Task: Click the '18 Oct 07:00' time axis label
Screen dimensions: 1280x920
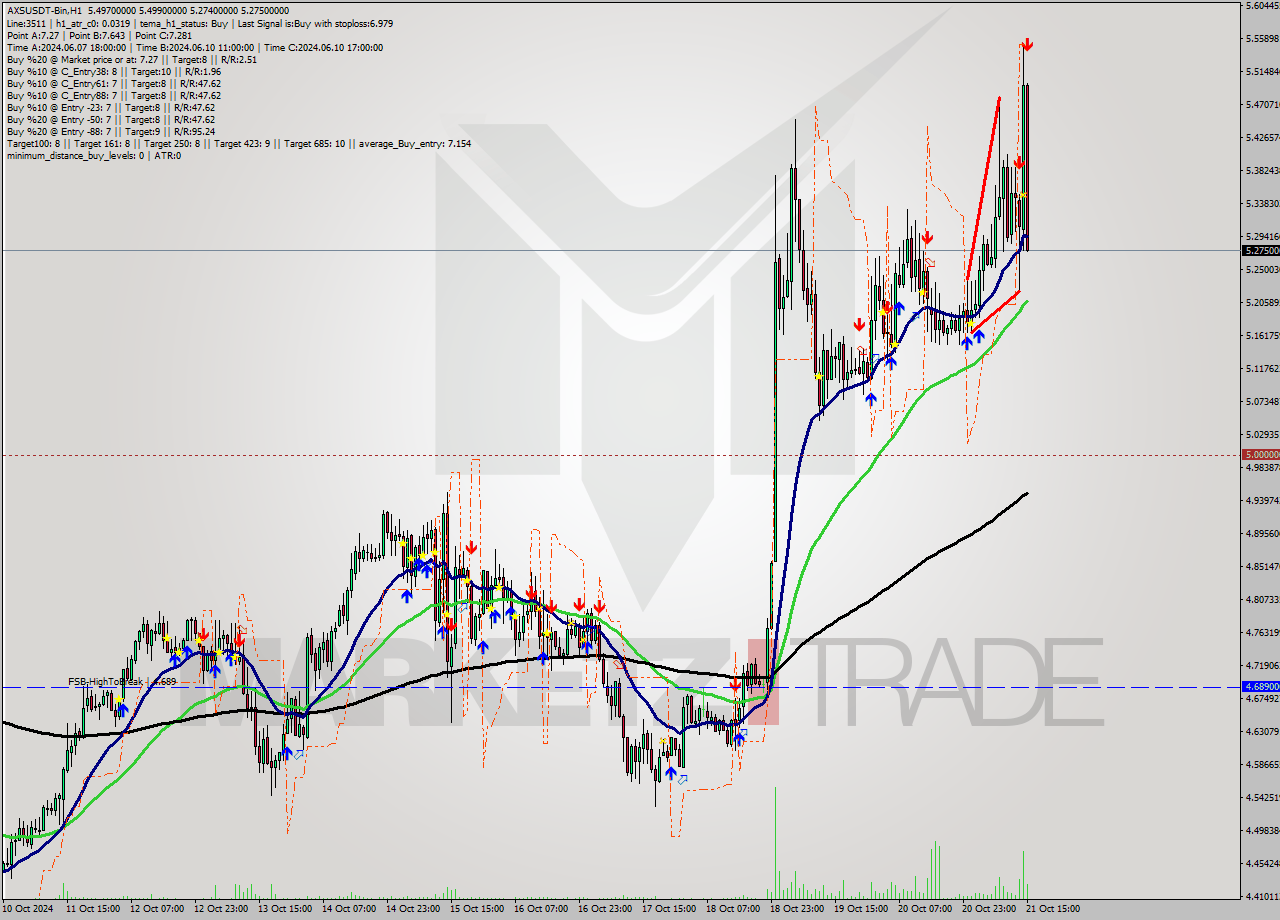Action: (733, 909)
